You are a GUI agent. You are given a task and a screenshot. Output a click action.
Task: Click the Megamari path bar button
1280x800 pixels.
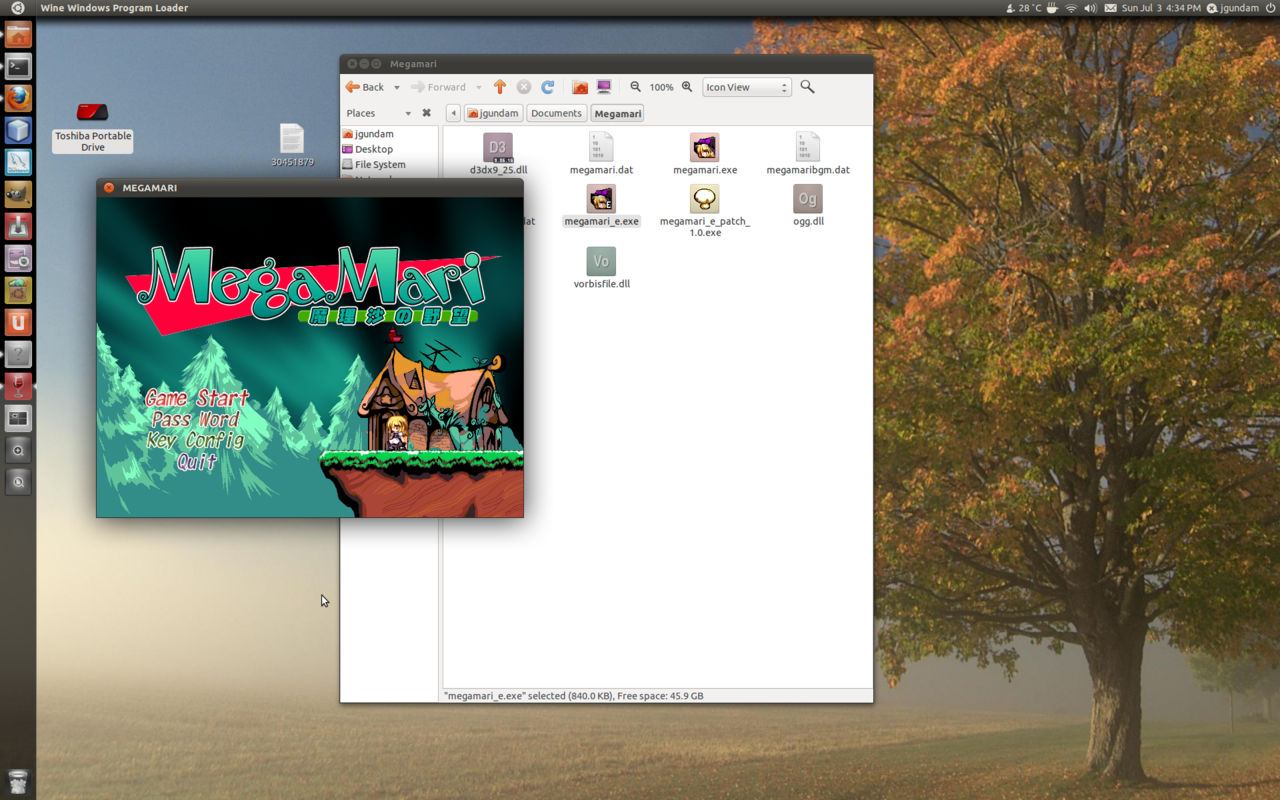(617, 113)
